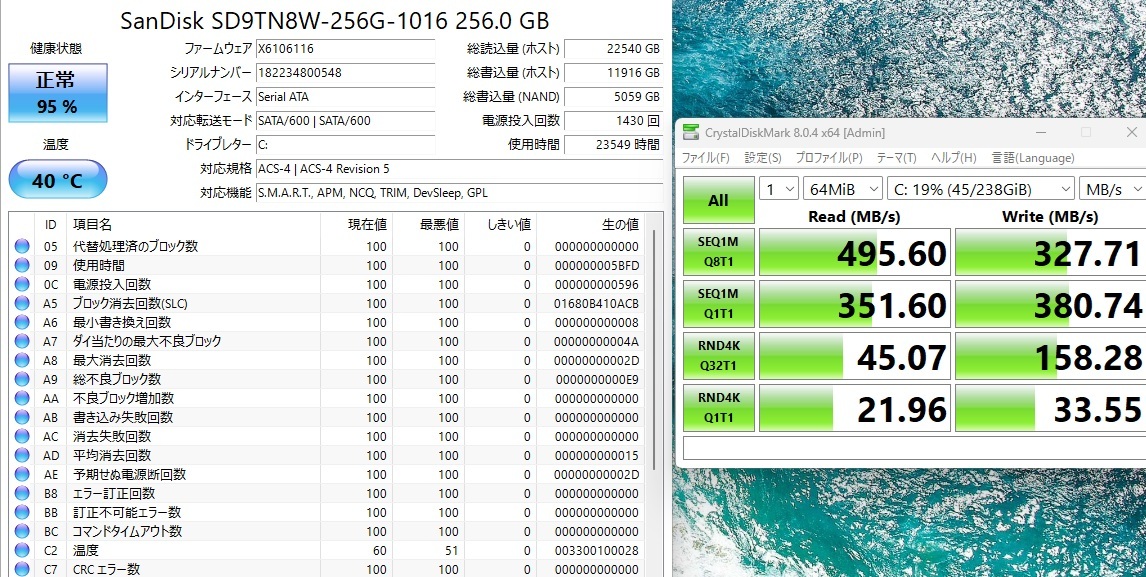Click the standard field ACS-4 Revision 5
The height and width of the screenshot is (577, 1146).
coord(459,169)
